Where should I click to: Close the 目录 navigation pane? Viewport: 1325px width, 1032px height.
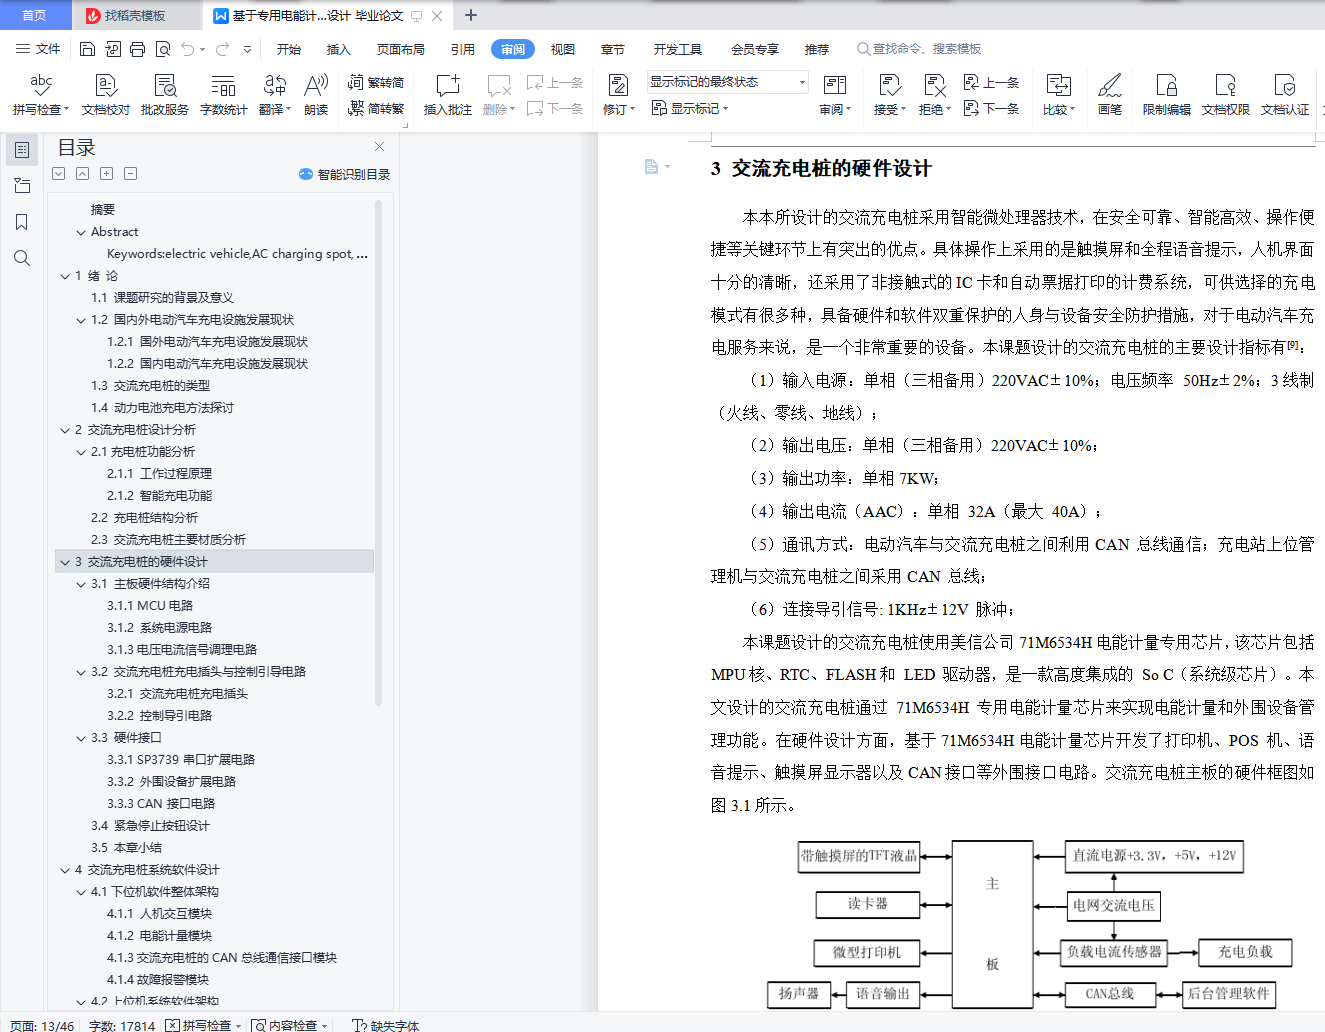pyautogui.click(x=379, y=147)
